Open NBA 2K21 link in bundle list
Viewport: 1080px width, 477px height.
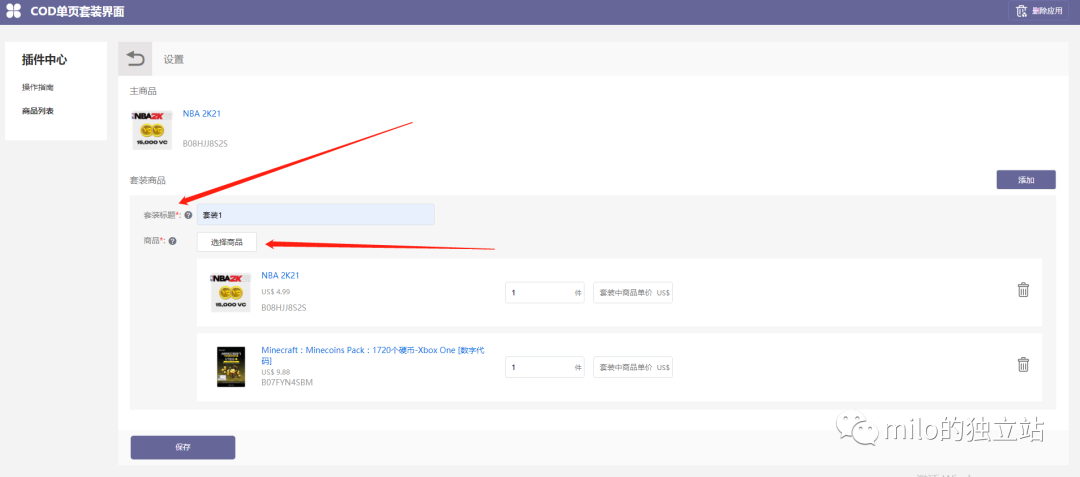(280, 275)
